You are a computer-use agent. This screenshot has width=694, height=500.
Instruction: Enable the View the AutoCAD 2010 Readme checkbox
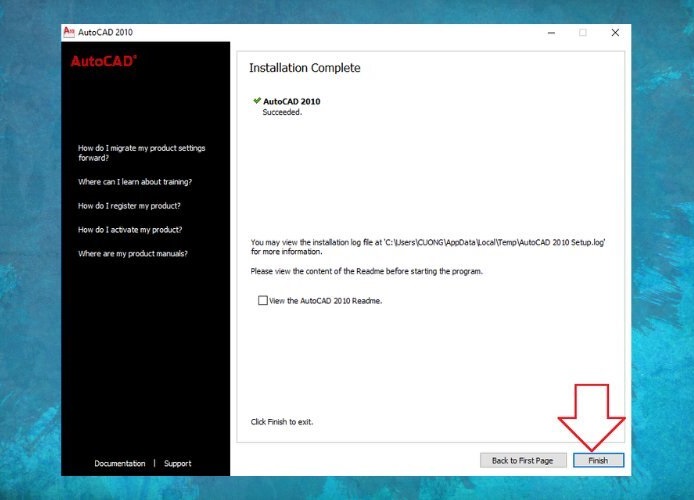click(x=263, y=300)
